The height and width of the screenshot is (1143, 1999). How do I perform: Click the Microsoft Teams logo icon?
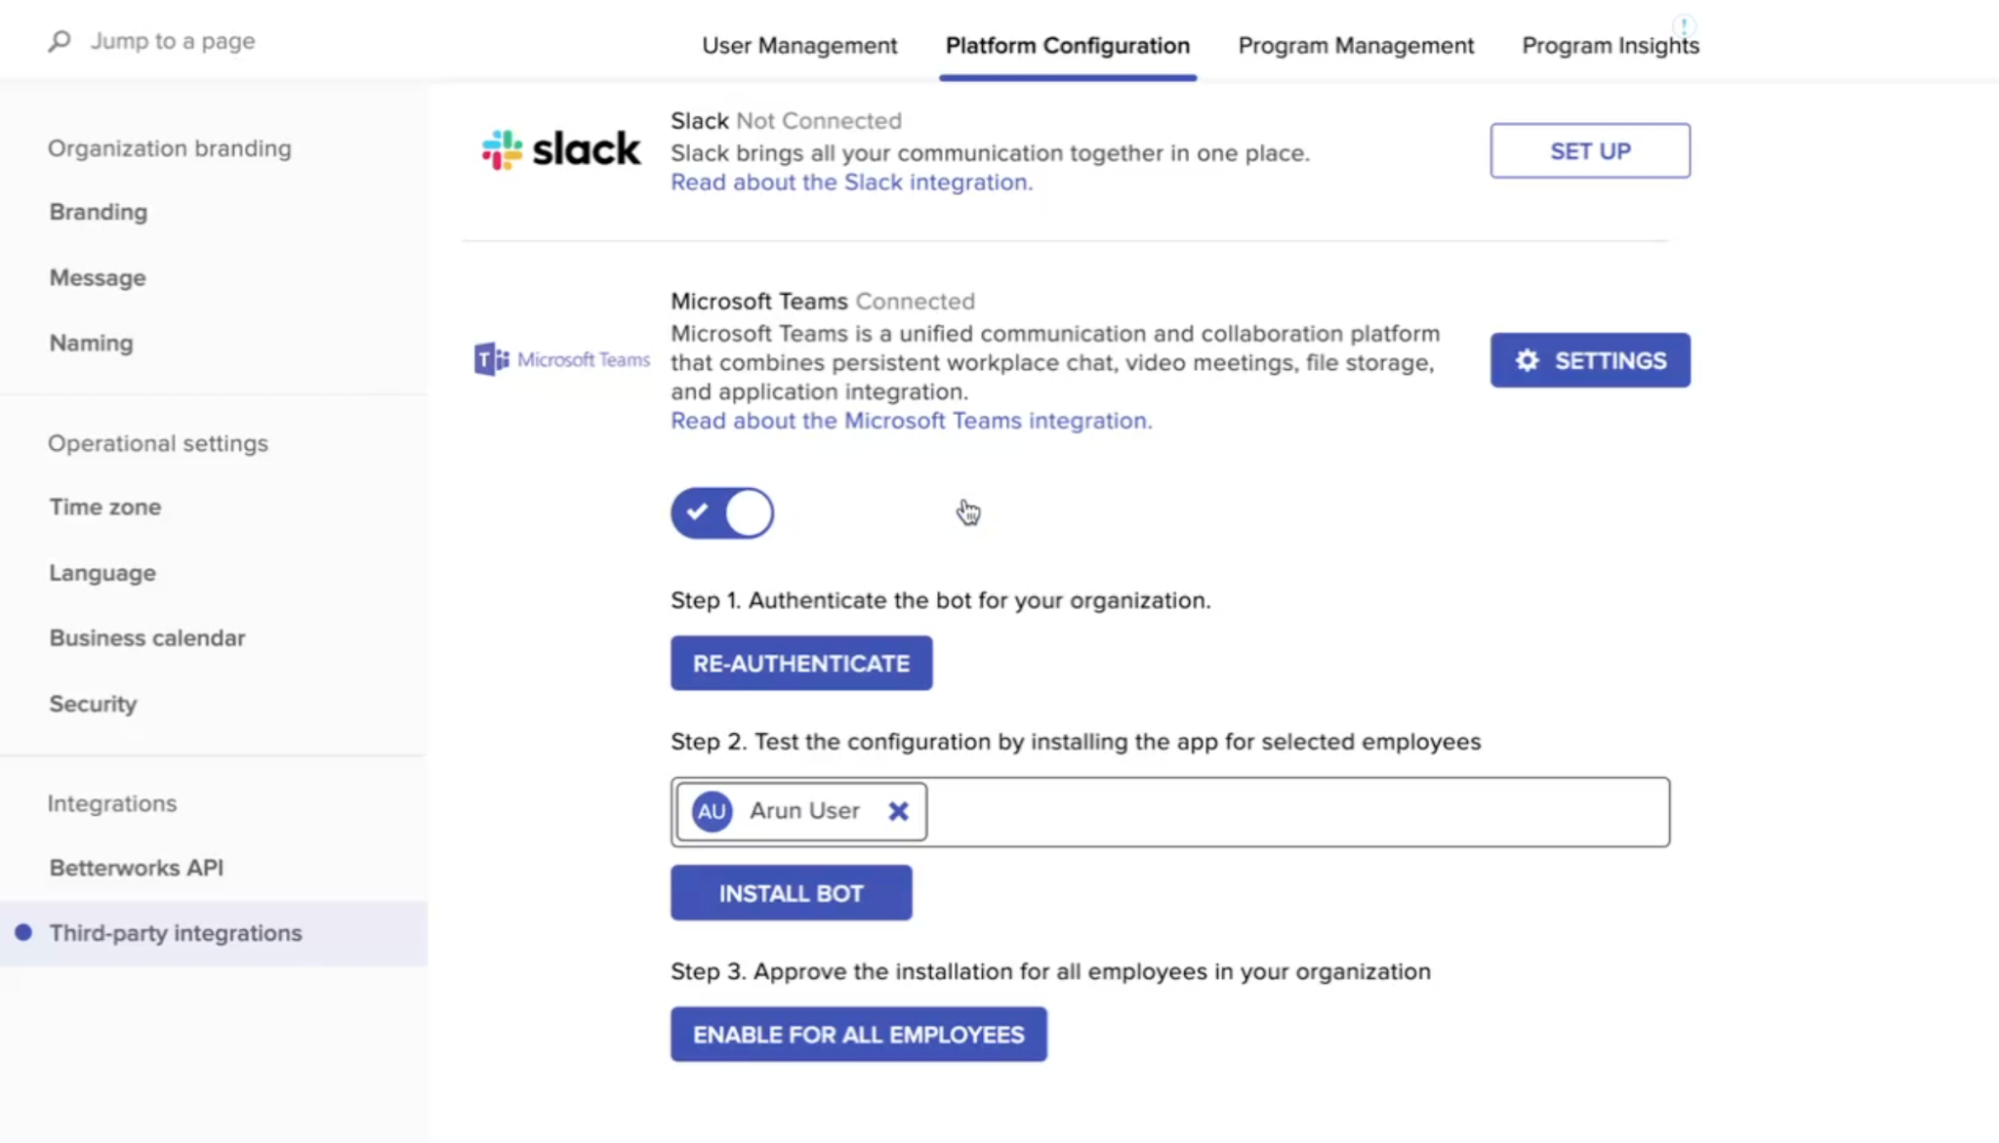click(489, 358)
